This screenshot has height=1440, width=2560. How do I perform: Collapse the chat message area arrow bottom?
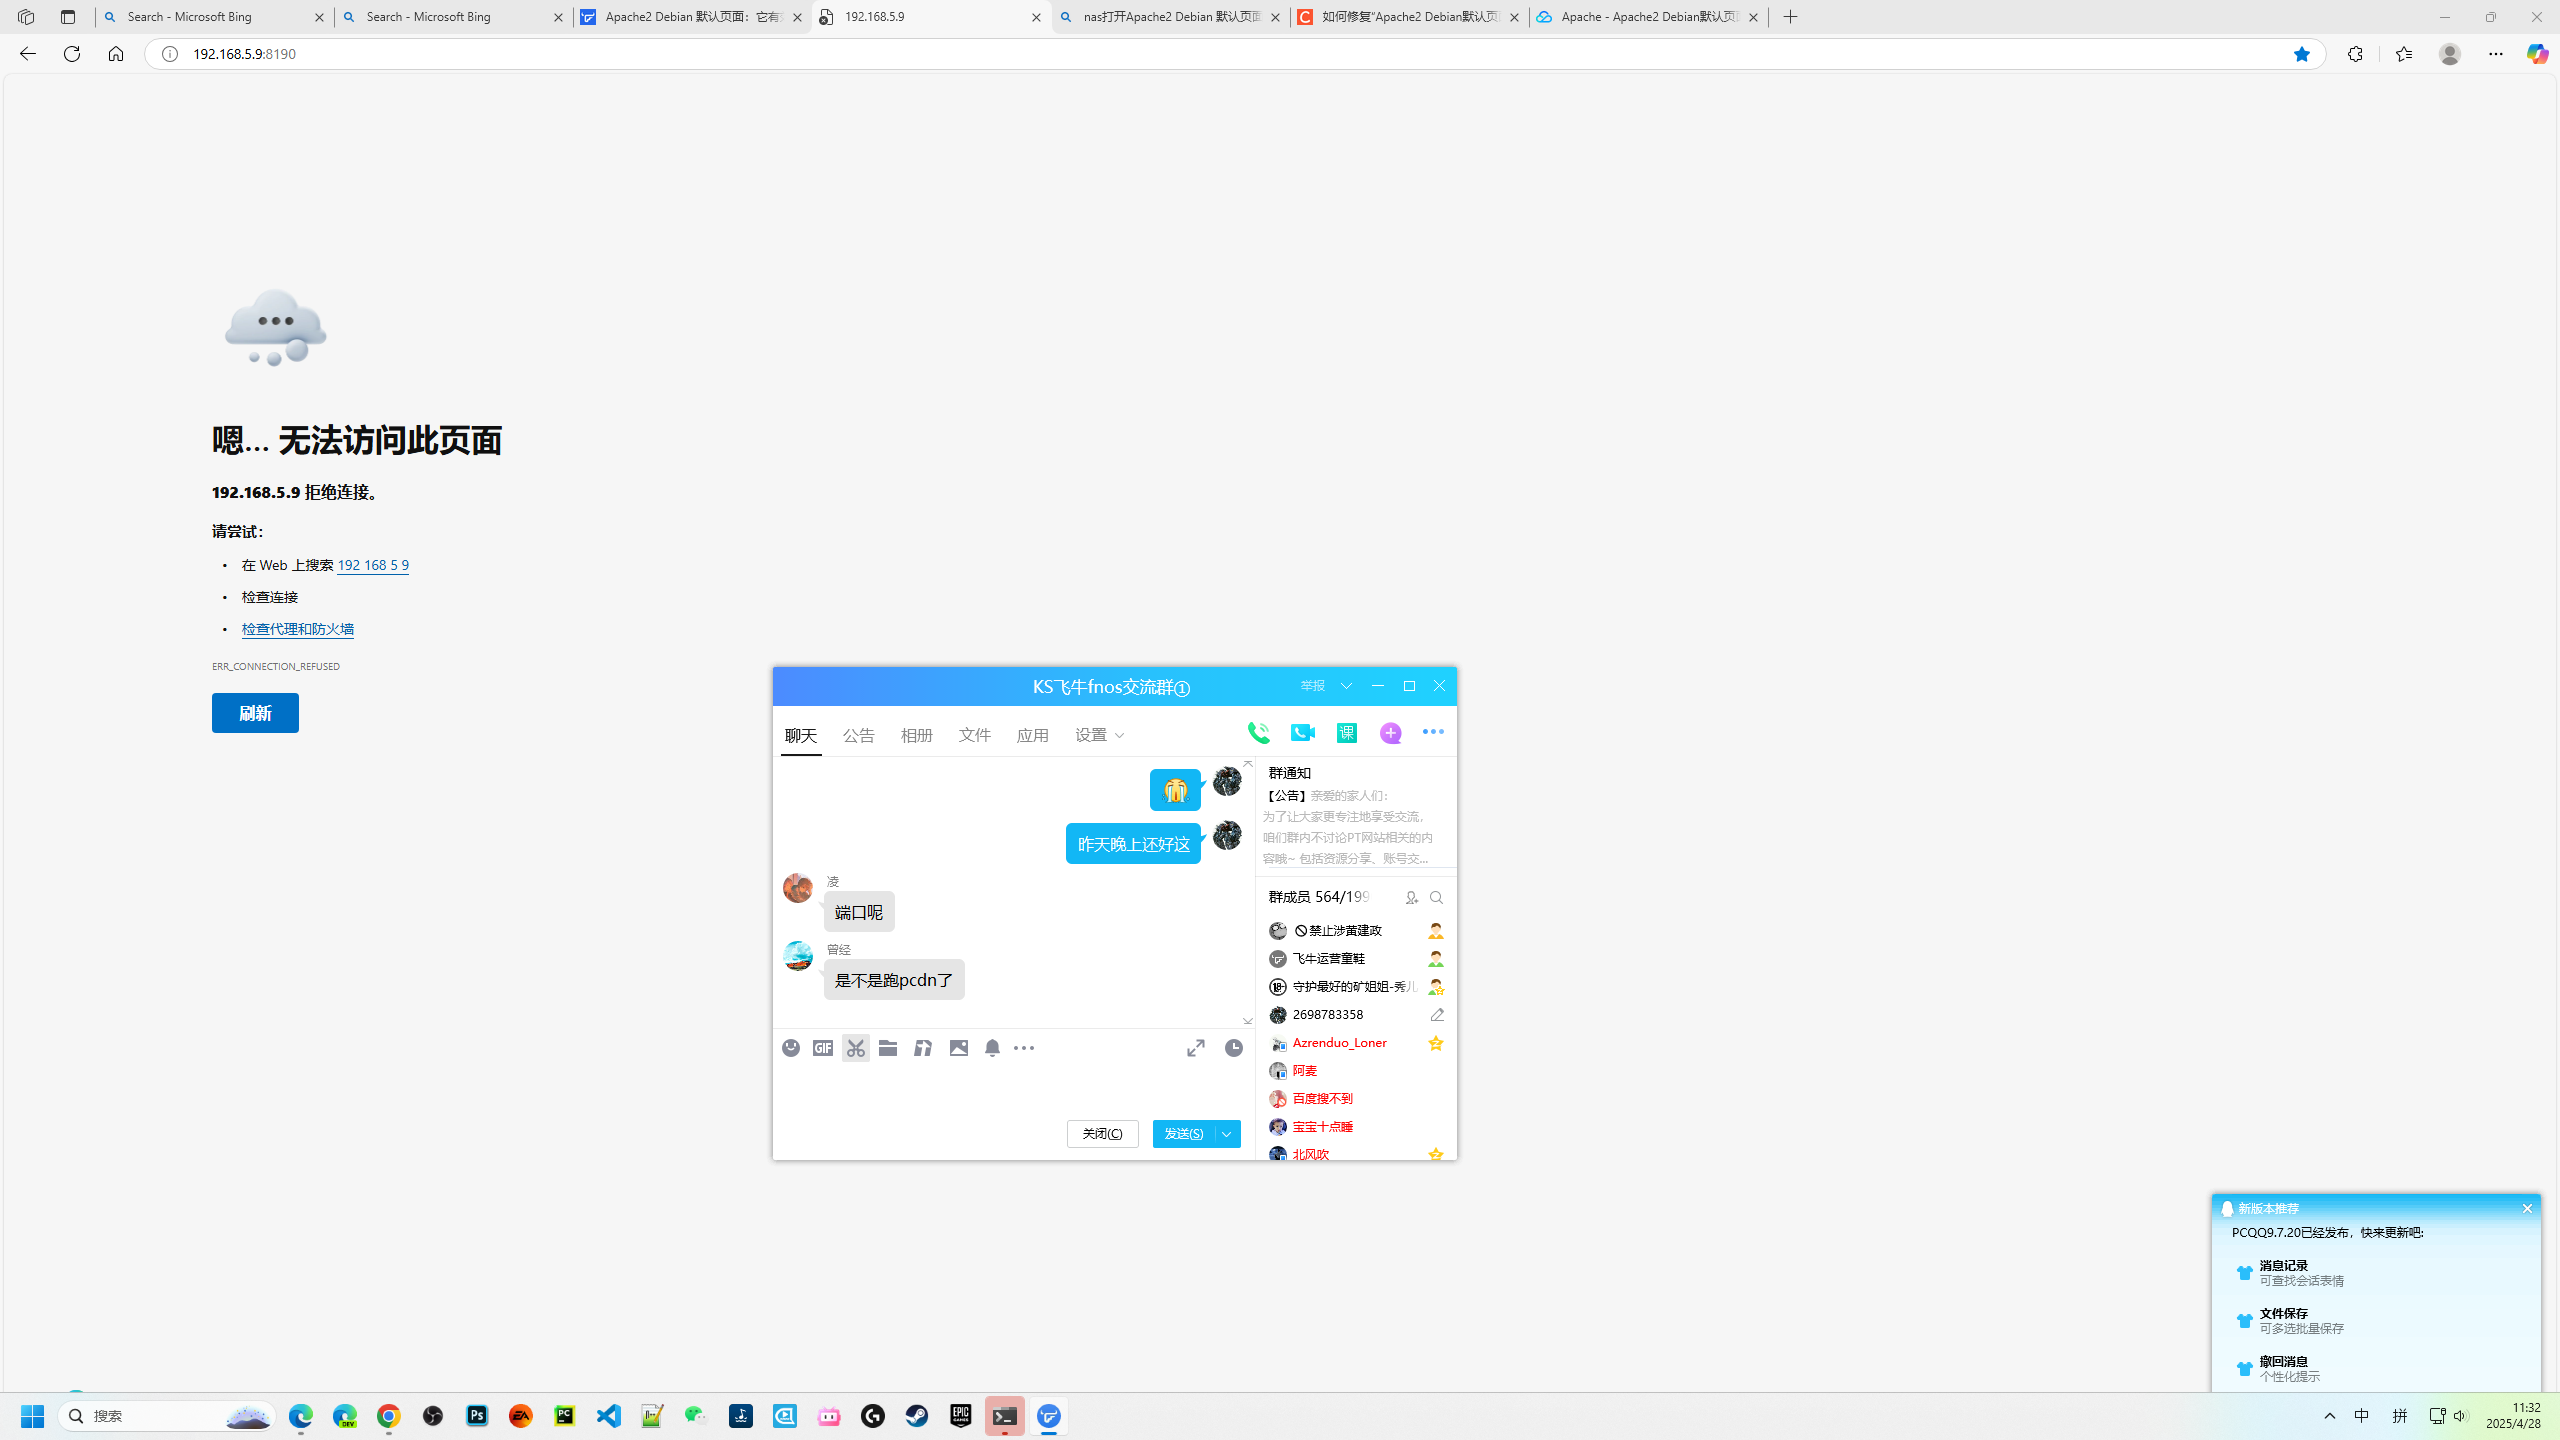coord(1248,1021)
